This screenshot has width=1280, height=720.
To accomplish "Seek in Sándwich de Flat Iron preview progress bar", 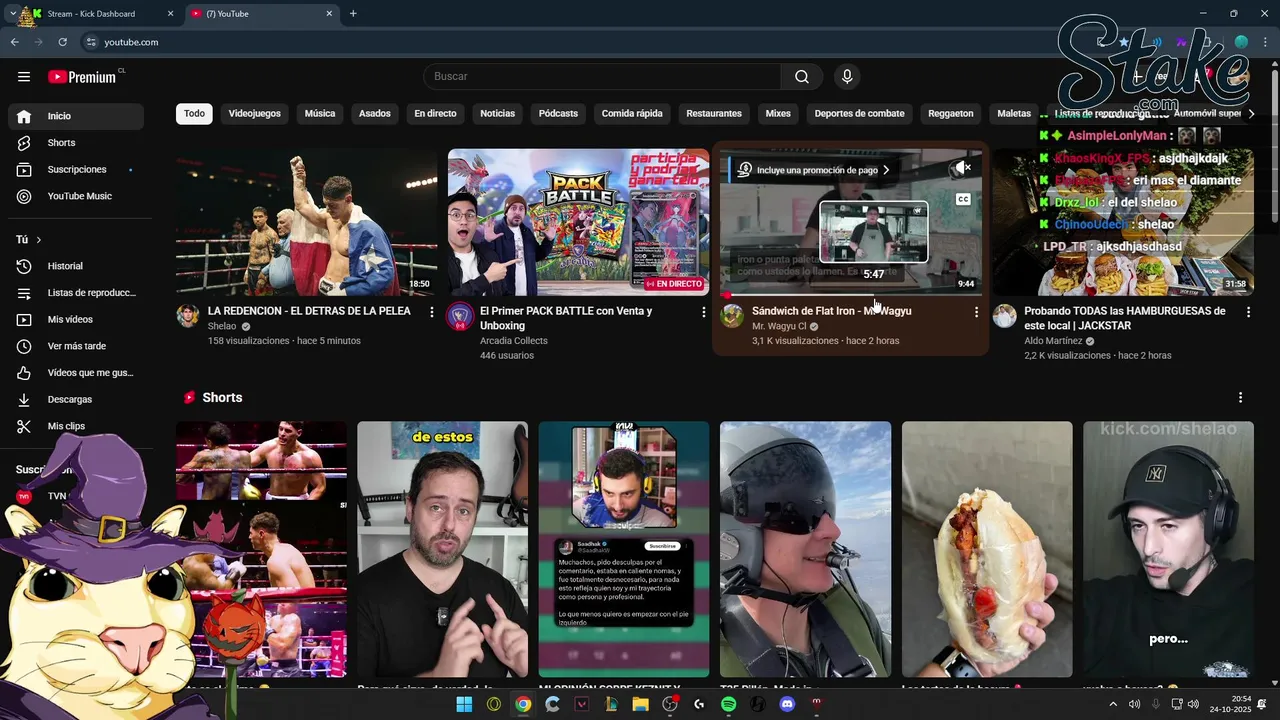I will [850, 295].
